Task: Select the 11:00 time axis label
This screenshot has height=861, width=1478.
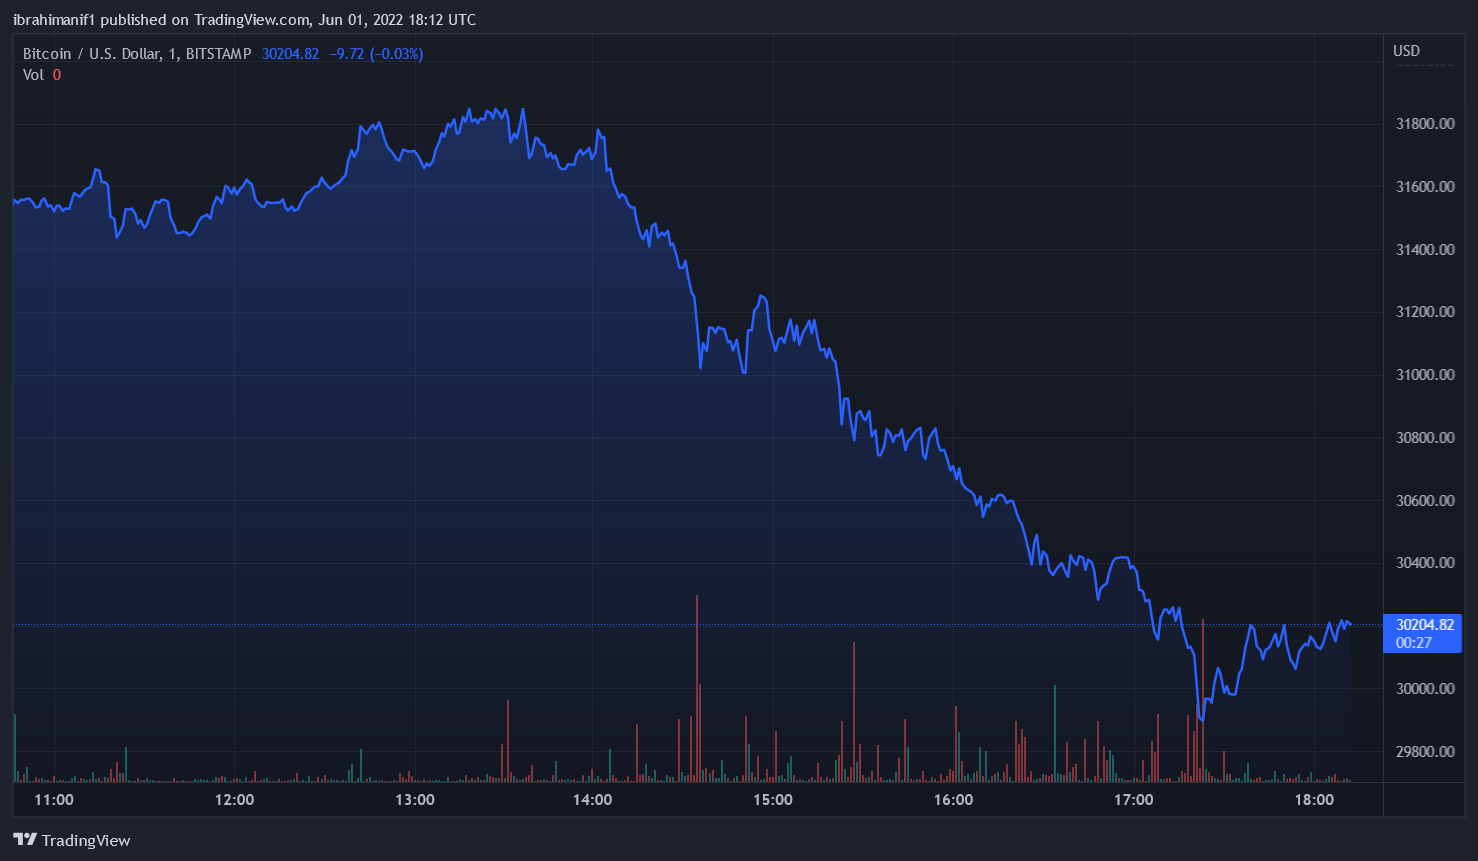Action: (x=54, y=800)
